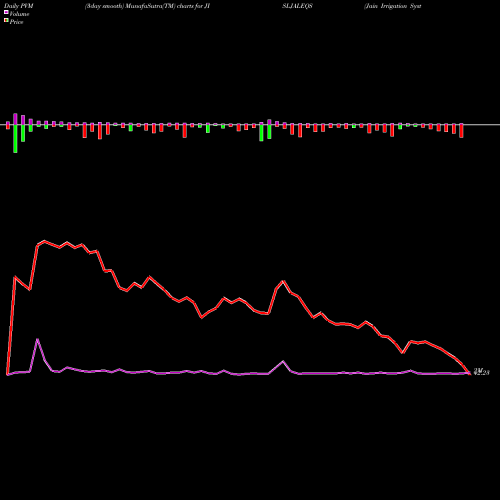Screen dimensions: 500x500
Task: Click the MunafaSutra charts header text
Action: pyautogui.click(x=147, y=6)
